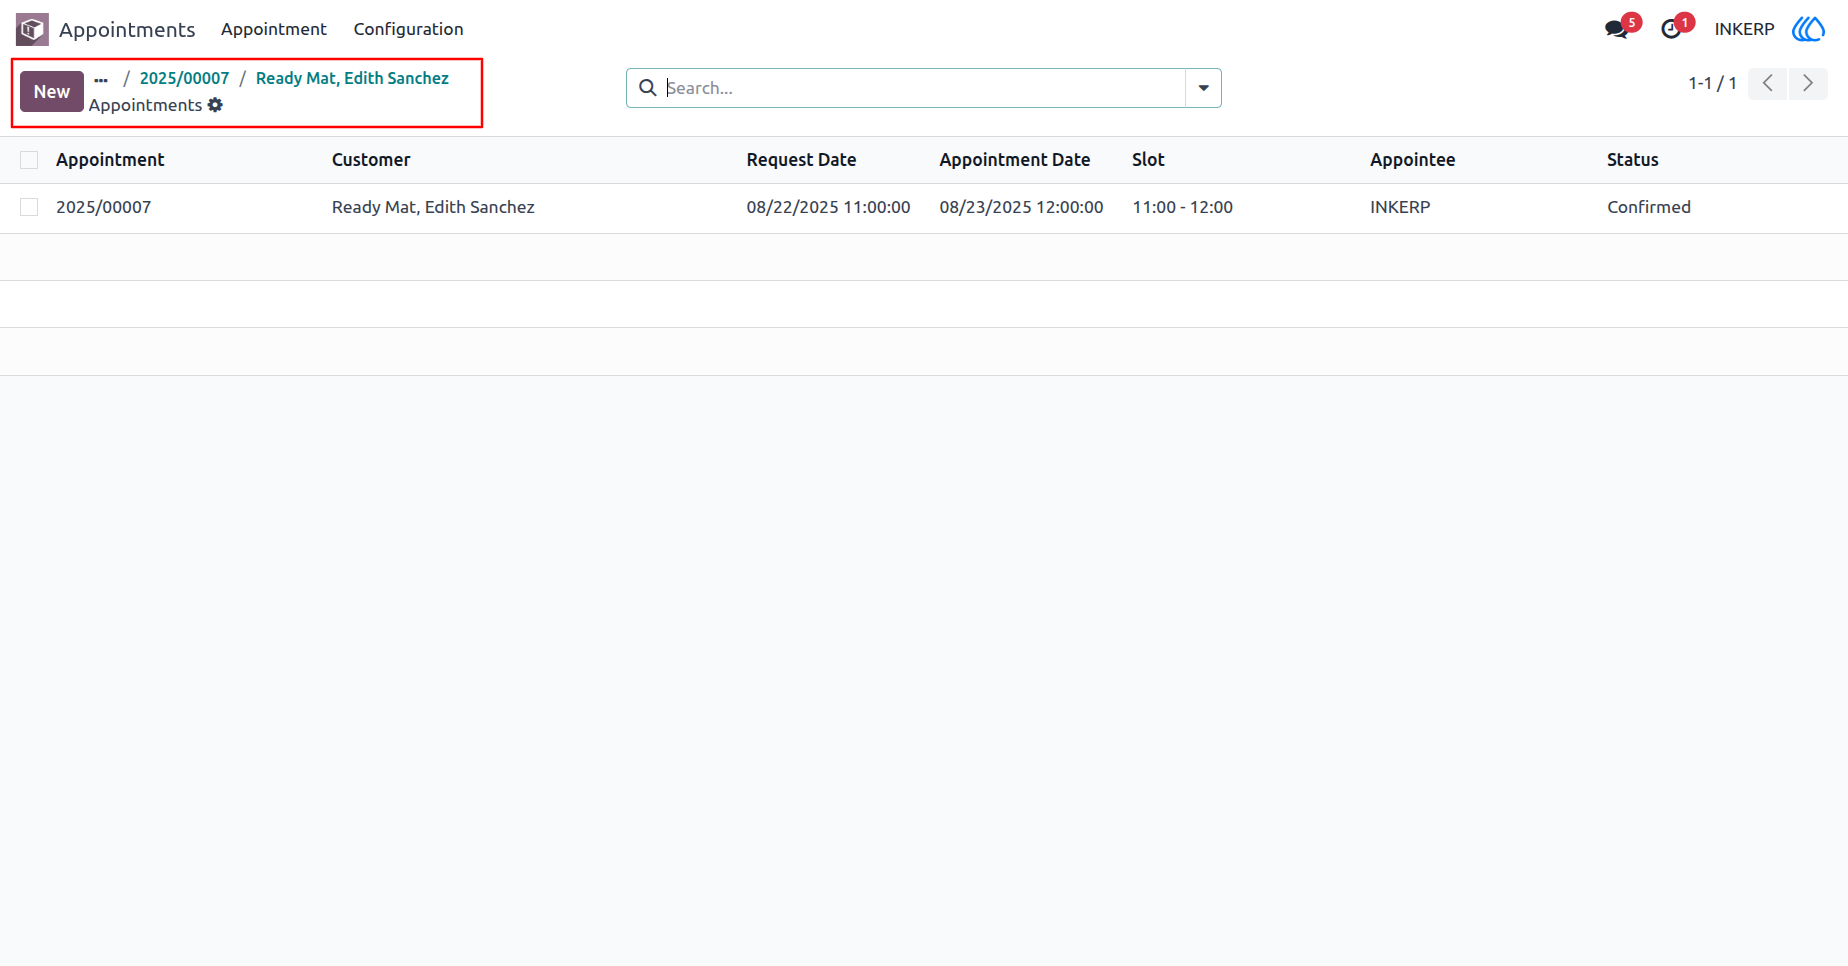Click the request date 08/22/2025 11:00:00
Image resolution: width=1848 pixels, height=966 pixels.
pos(828,207)
